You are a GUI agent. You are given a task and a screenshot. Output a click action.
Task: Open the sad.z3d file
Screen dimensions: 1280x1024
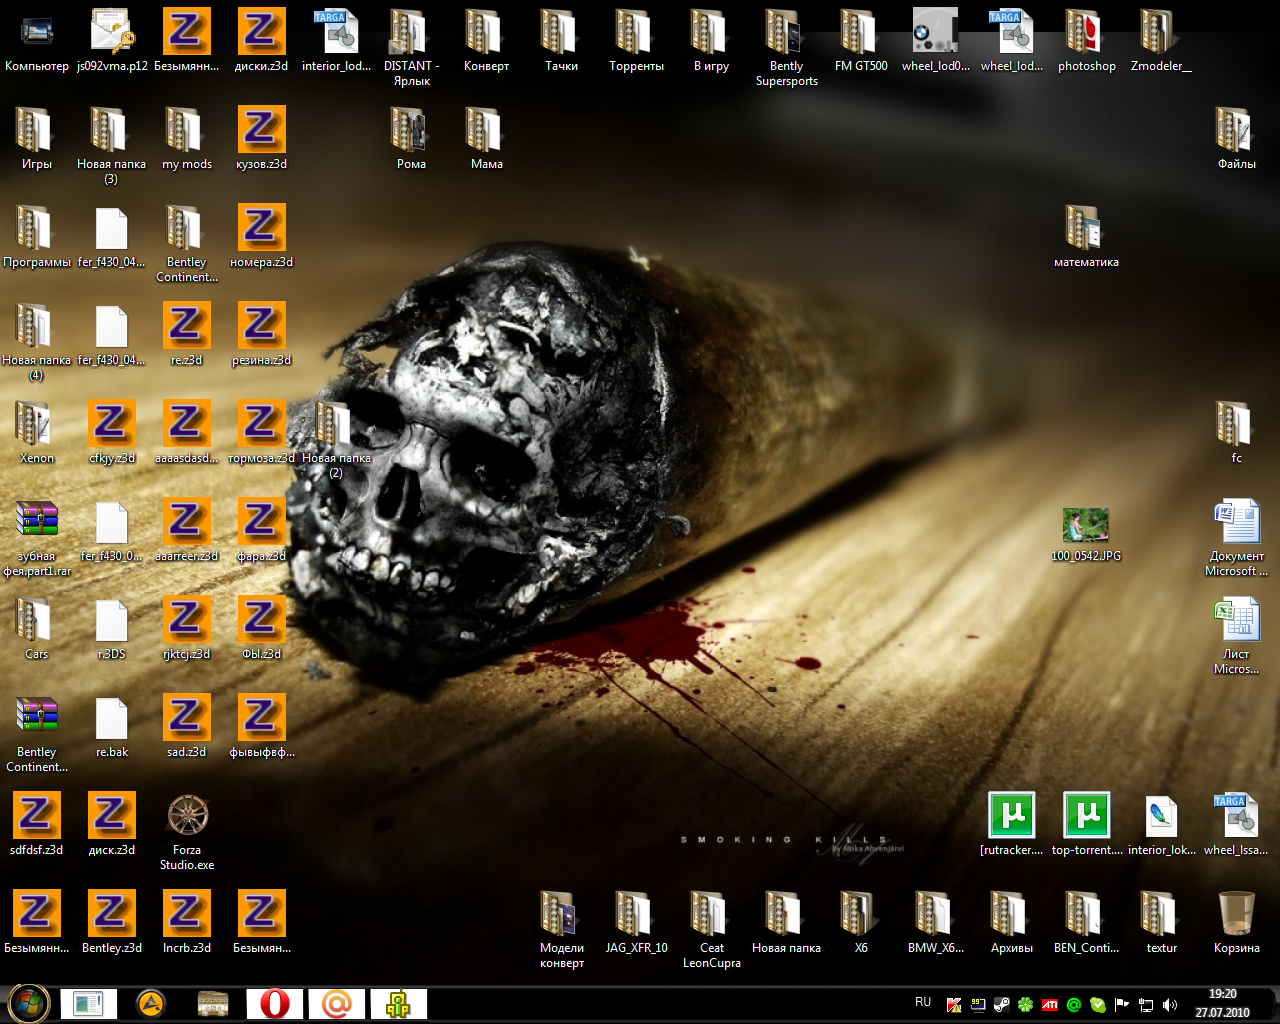[x=187, y=728]
